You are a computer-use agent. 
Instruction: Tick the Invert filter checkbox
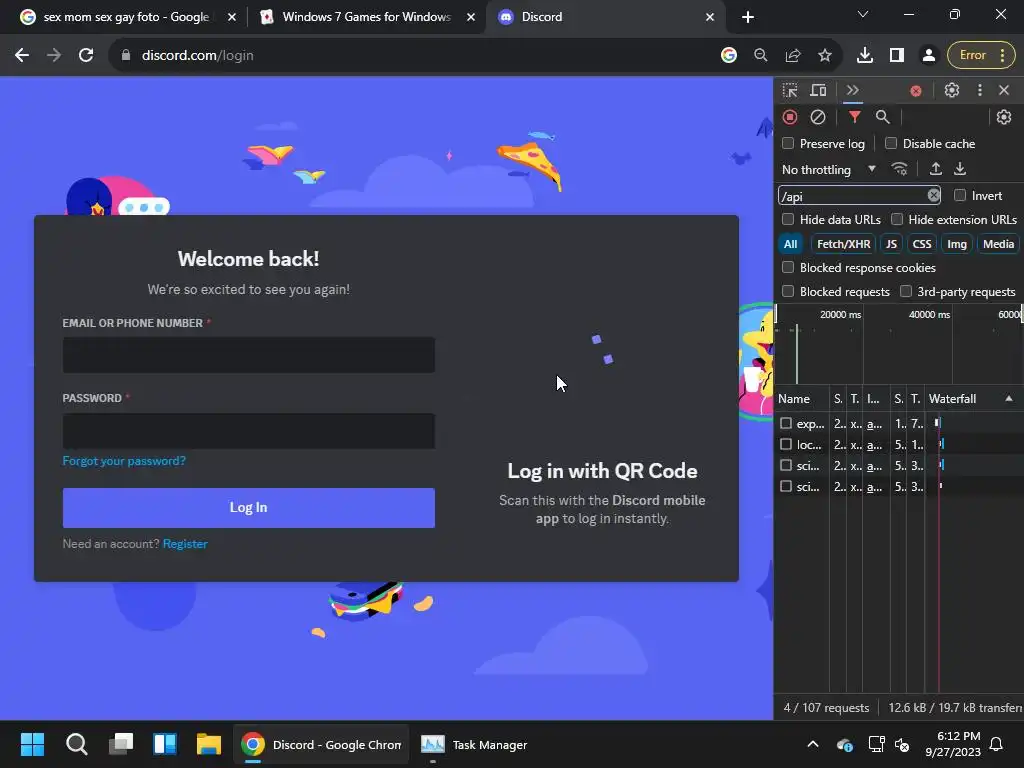pos(959,195)
